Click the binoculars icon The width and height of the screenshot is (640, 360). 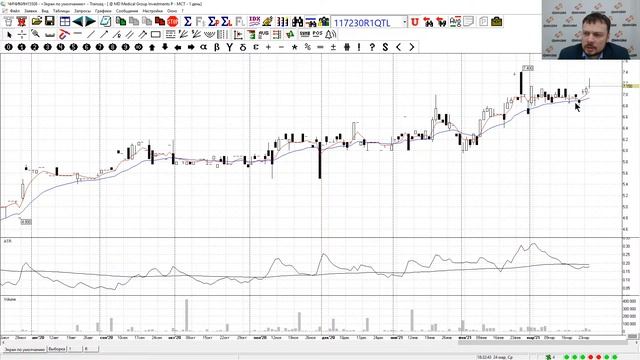click(297, 22)
